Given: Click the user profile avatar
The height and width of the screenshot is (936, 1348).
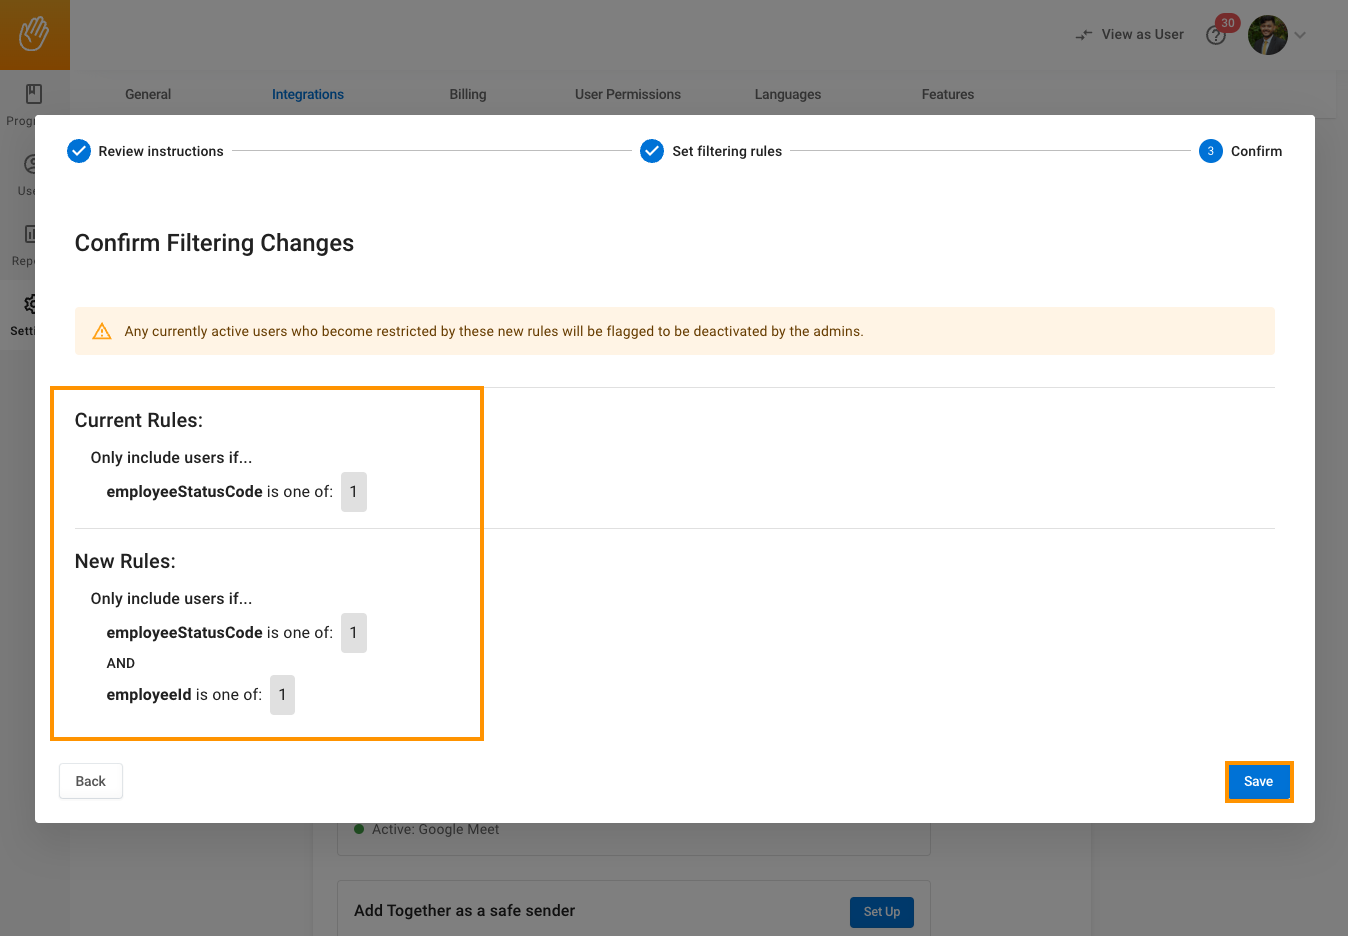Looking at the screenshot, I should pyautogui.click(x=1267, y=35).
